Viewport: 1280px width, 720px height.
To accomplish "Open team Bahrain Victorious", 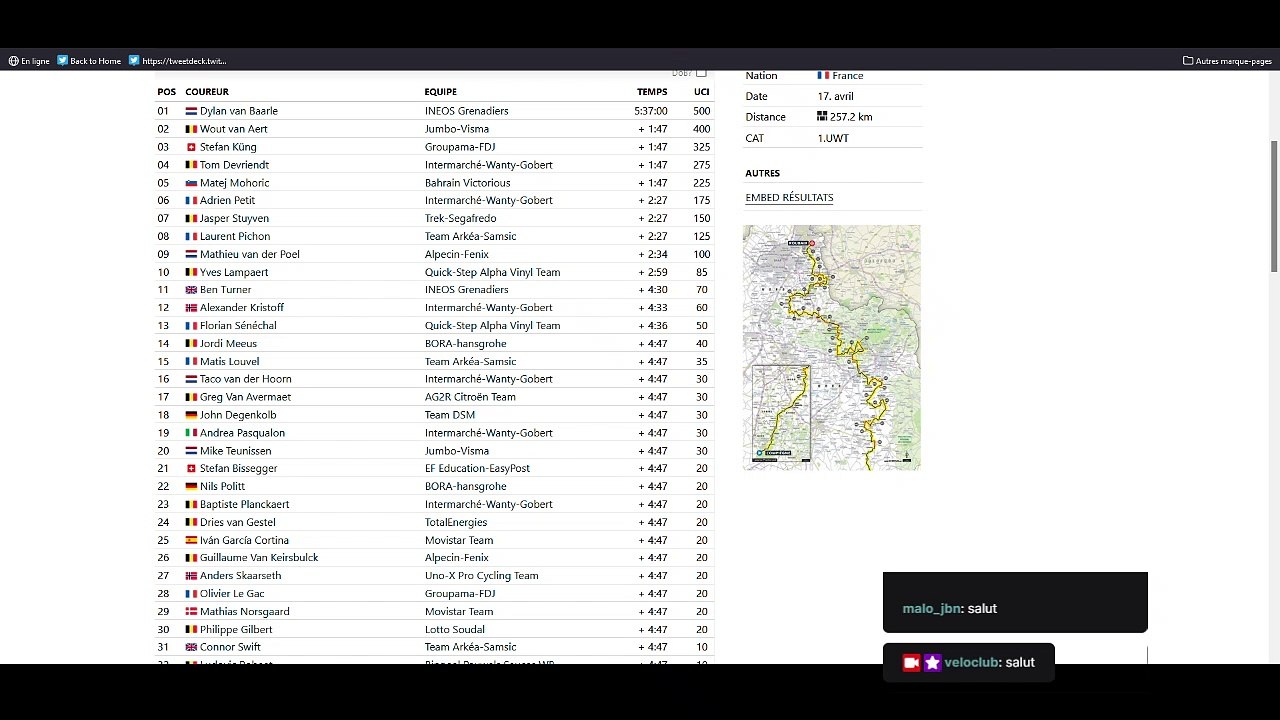I will coord(468,183).
